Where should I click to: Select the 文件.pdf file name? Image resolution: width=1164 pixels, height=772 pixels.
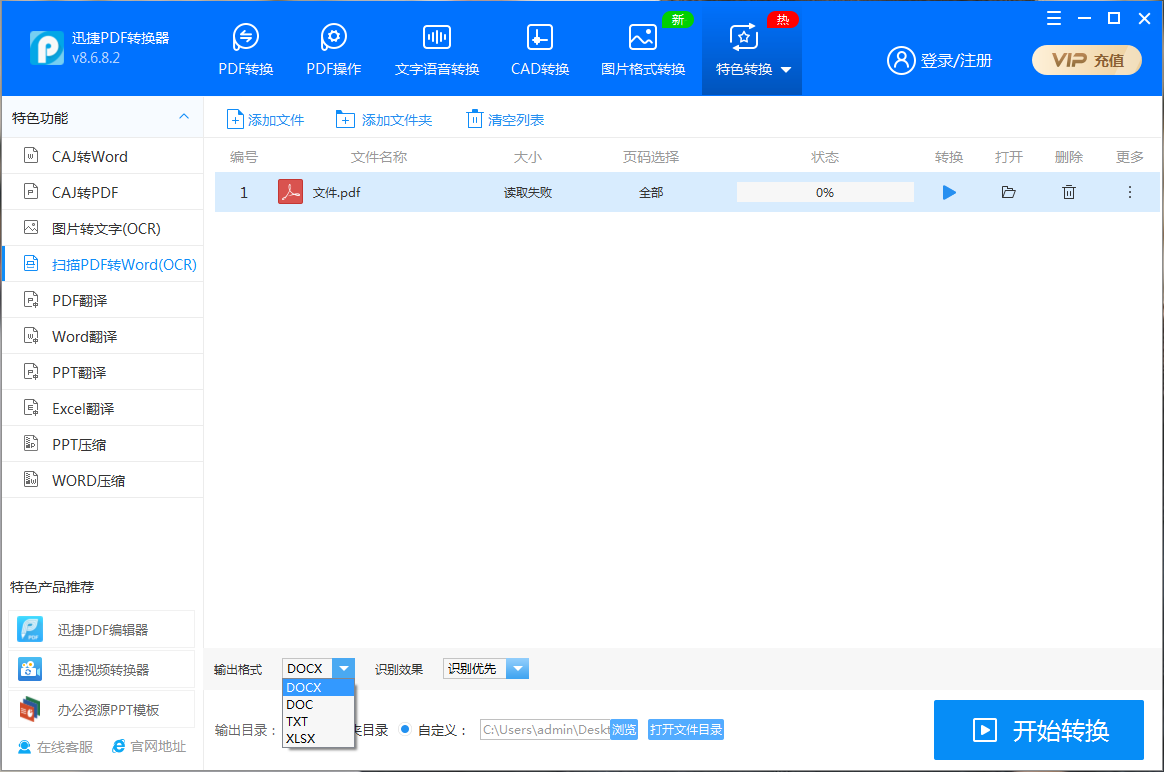click(x=336, y=192)
